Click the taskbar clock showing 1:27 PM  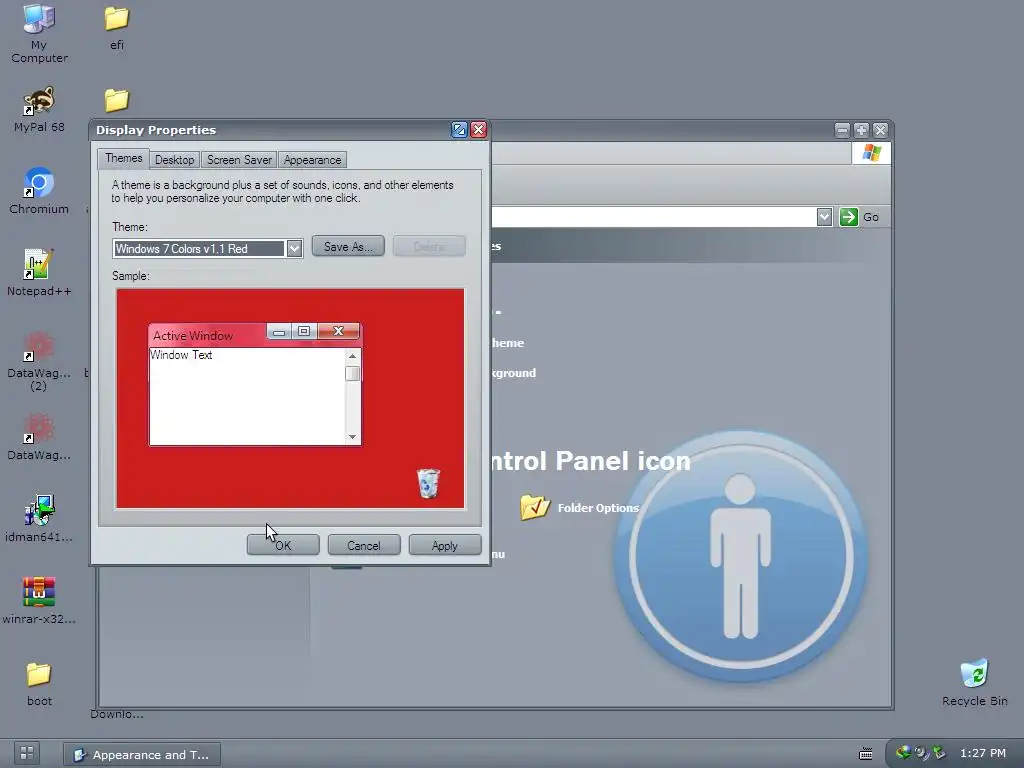point(983,753)
